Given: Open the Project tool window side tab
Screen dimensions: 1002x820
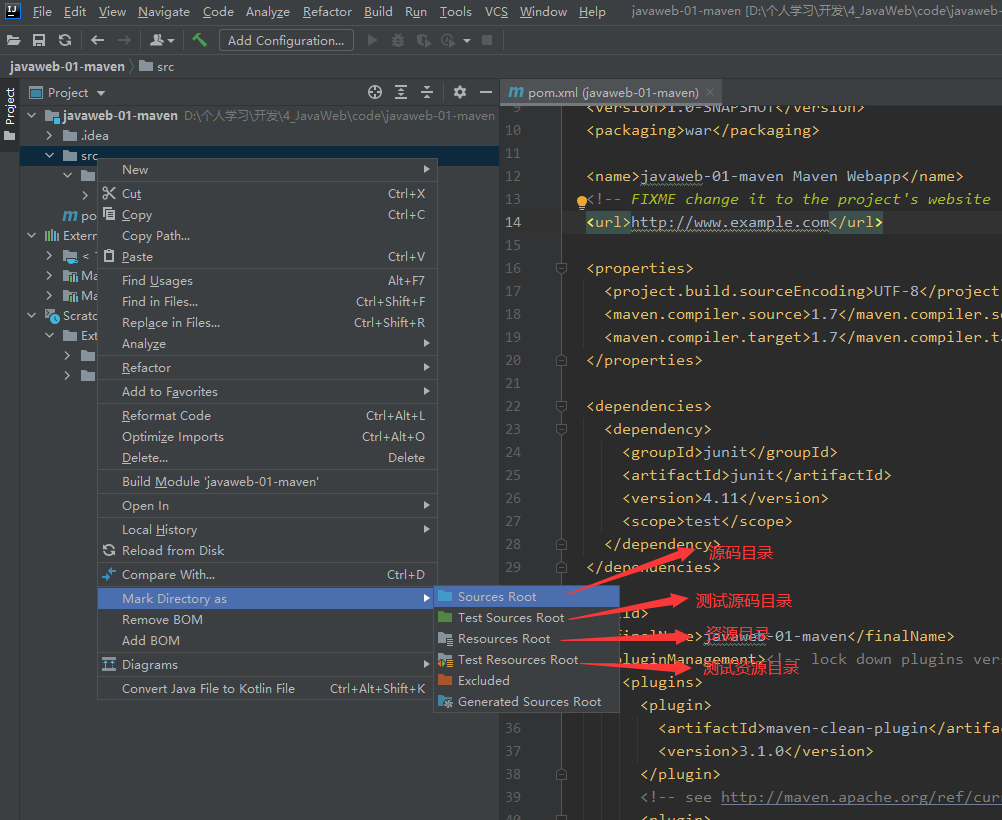Looking at the screenshot, I should [x=10, y=114].
